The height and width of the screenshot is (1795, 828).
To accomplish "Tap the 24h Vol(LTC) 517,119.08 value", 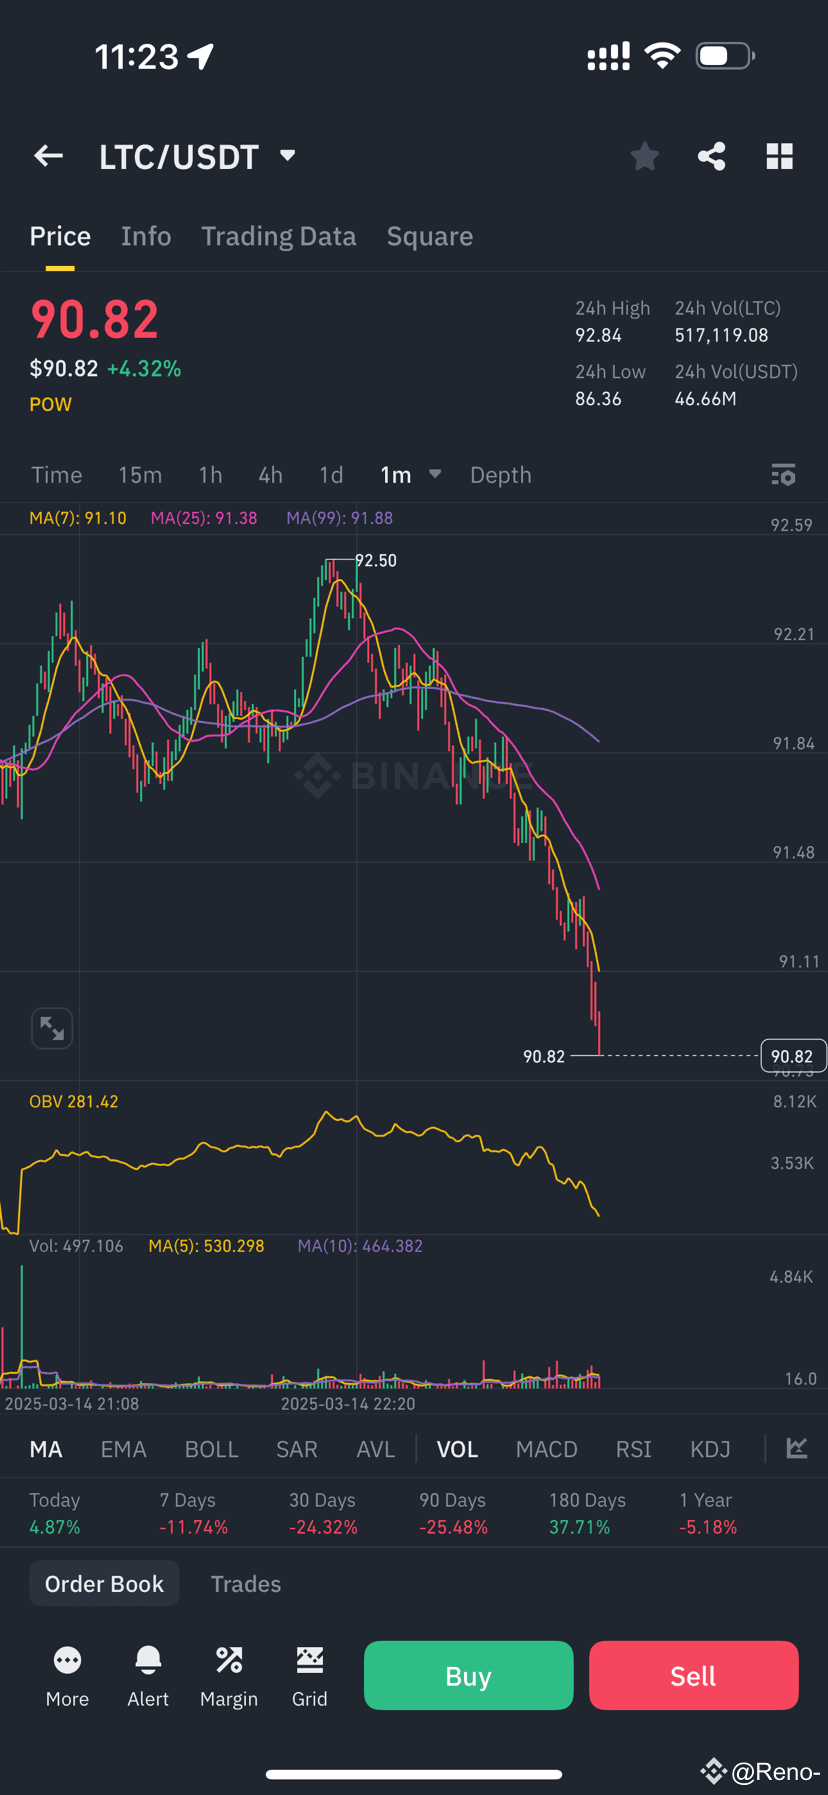I will pyautogui.click(x=722, y=335).
